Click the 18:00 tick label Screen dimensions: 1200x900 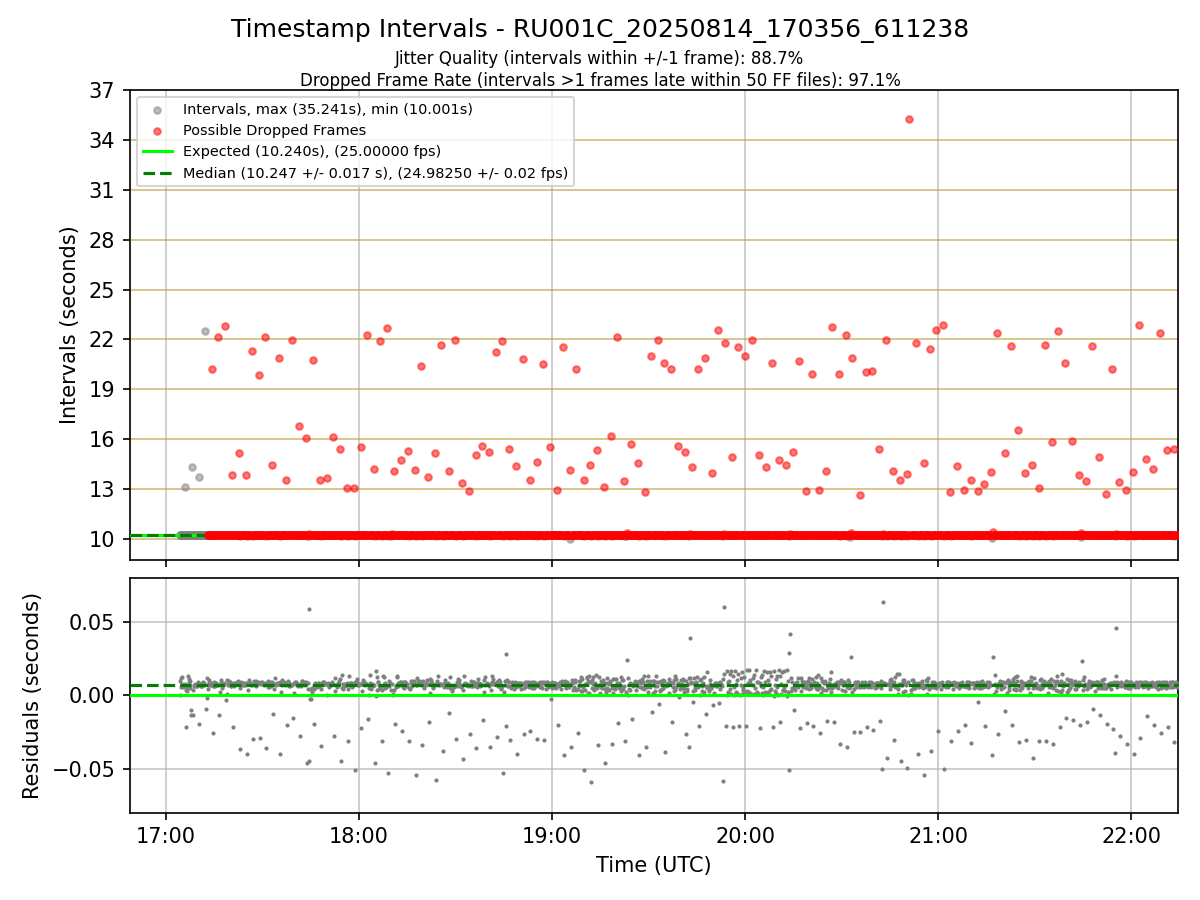(x=359, y=834)
